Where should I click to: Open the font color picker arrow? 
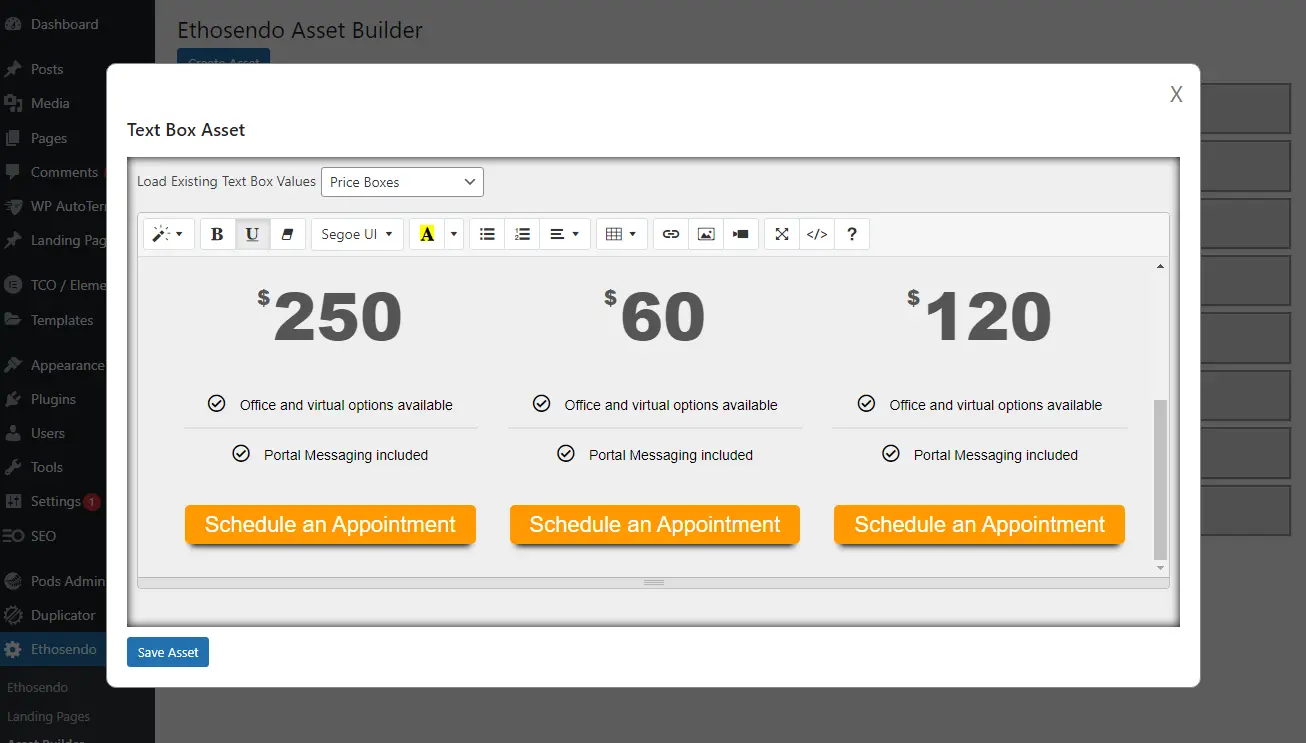452,233
